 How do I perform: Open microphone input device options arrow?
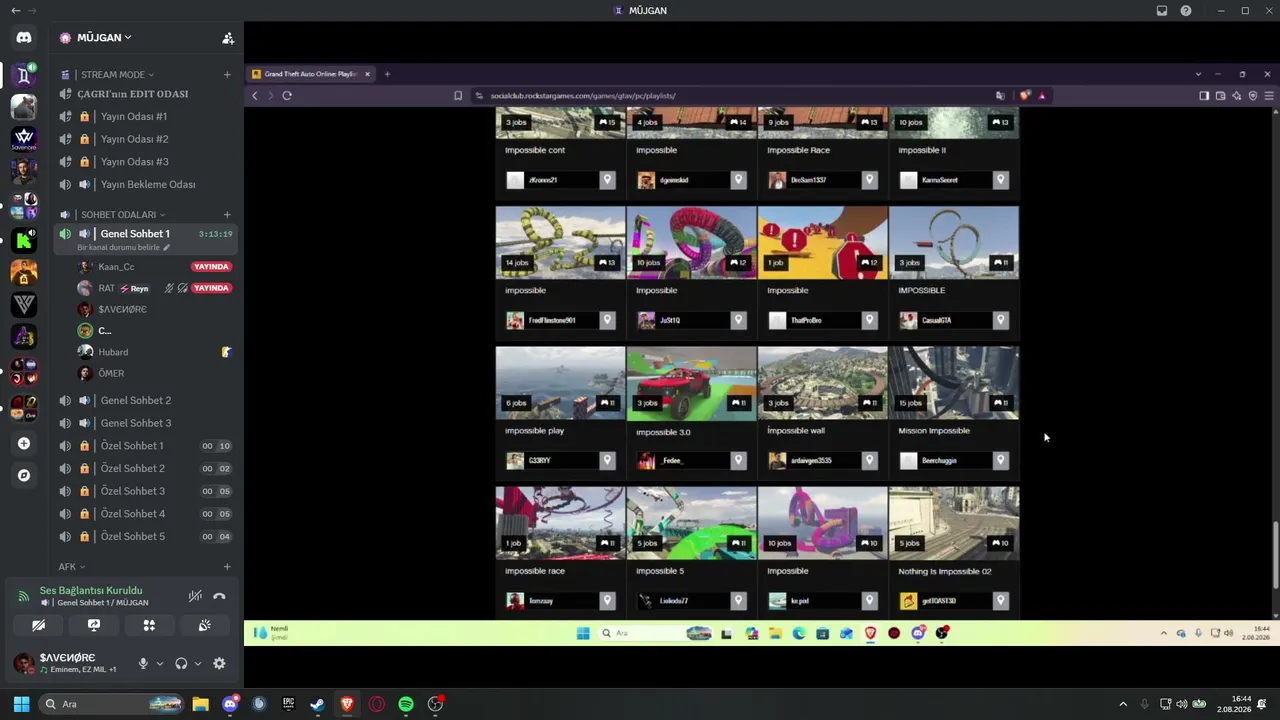pos(159,663)
